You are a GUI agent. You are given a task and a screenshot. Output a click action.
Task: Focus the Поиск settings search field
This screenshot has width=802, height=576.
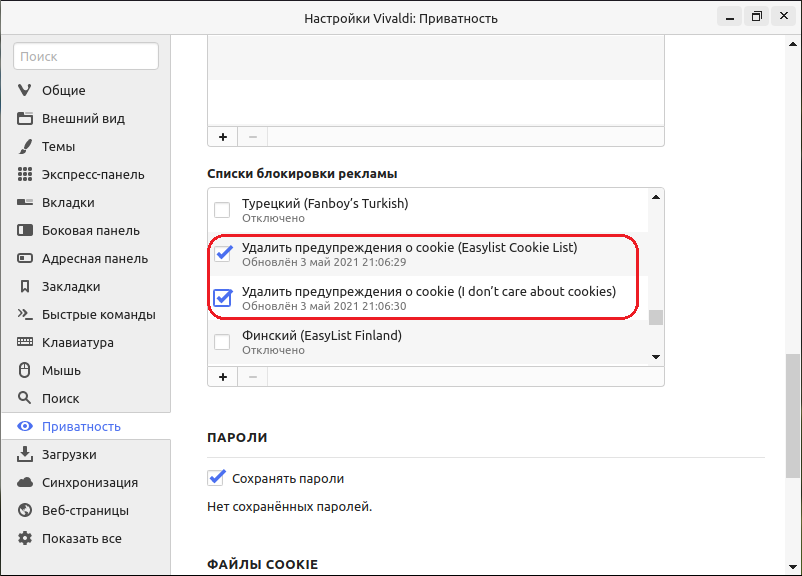tap(86, 56)
